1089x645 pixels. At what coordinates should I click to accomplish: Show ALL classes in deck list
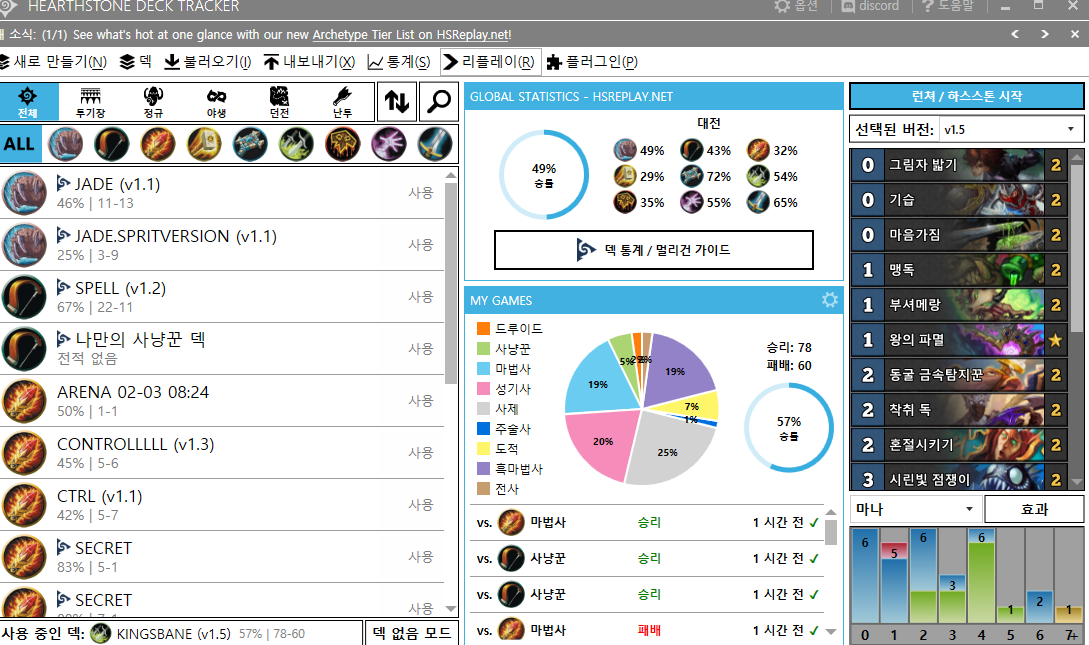click(x=19, y=144)
